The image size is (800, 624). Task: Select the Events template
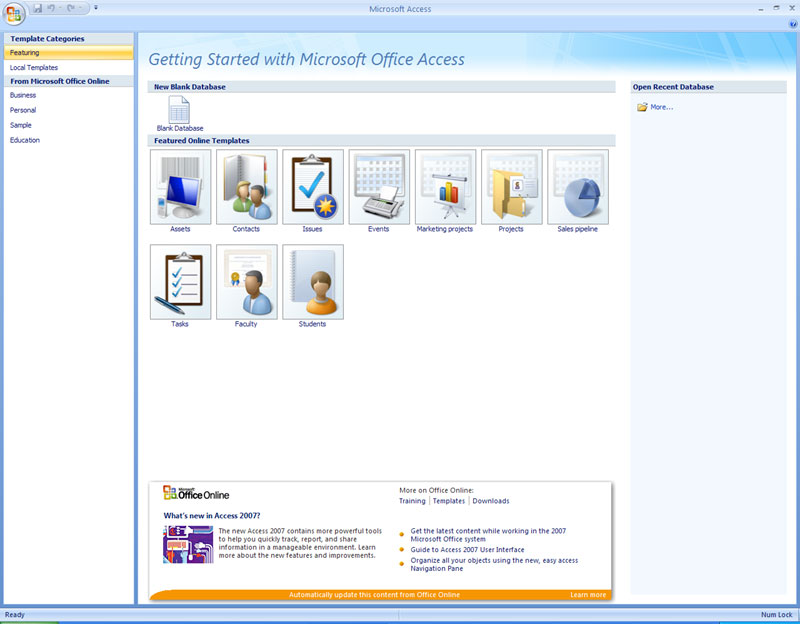click(x=379, y=191)
